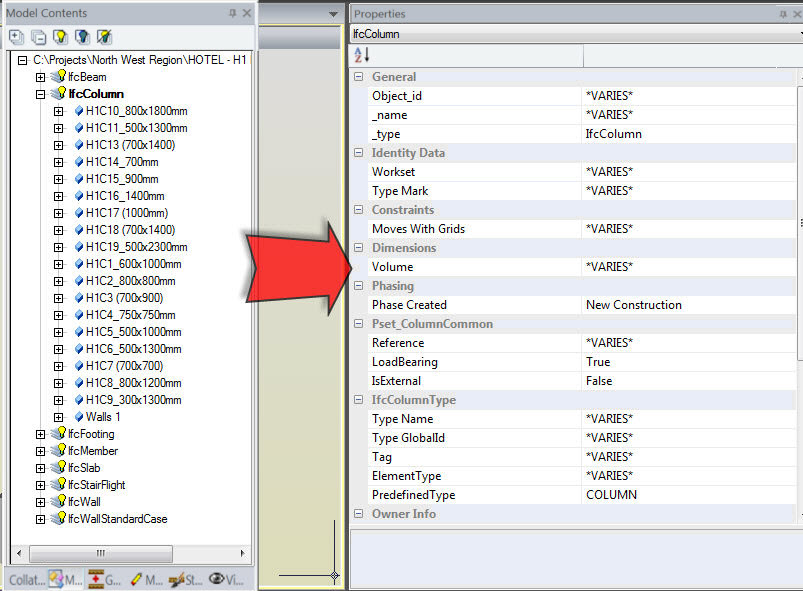Select the H1C17 (1000mm) column item

click(x=127, y=213)
